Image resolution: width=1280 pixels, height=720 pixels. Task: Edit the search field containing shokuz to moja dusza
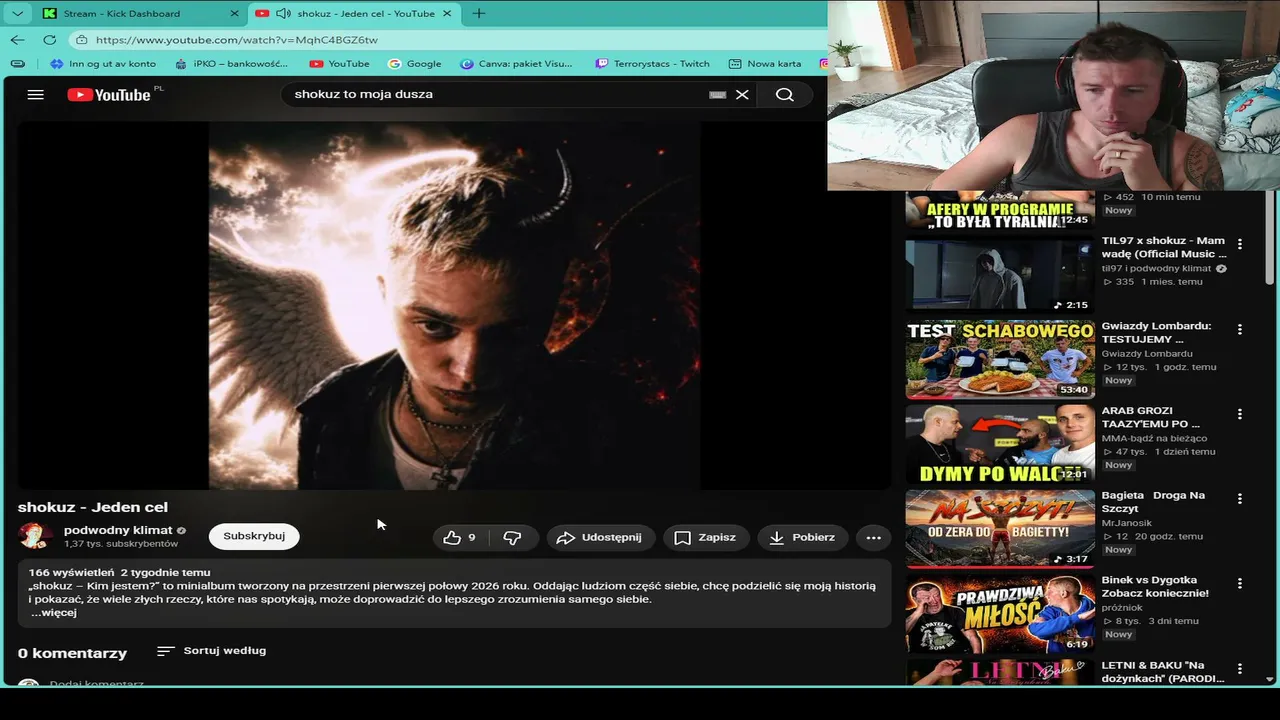click(x=495, y=94)
